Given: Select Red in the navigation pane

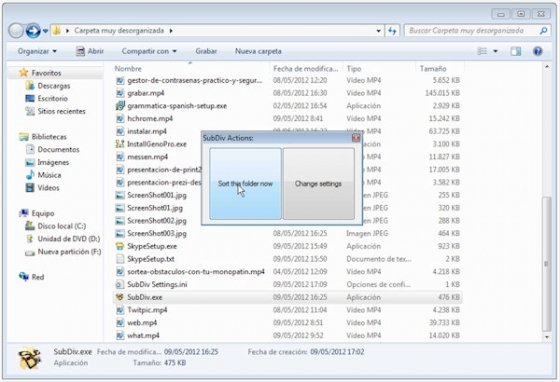Looking at the screenshot, I should (x=38, y=277).
